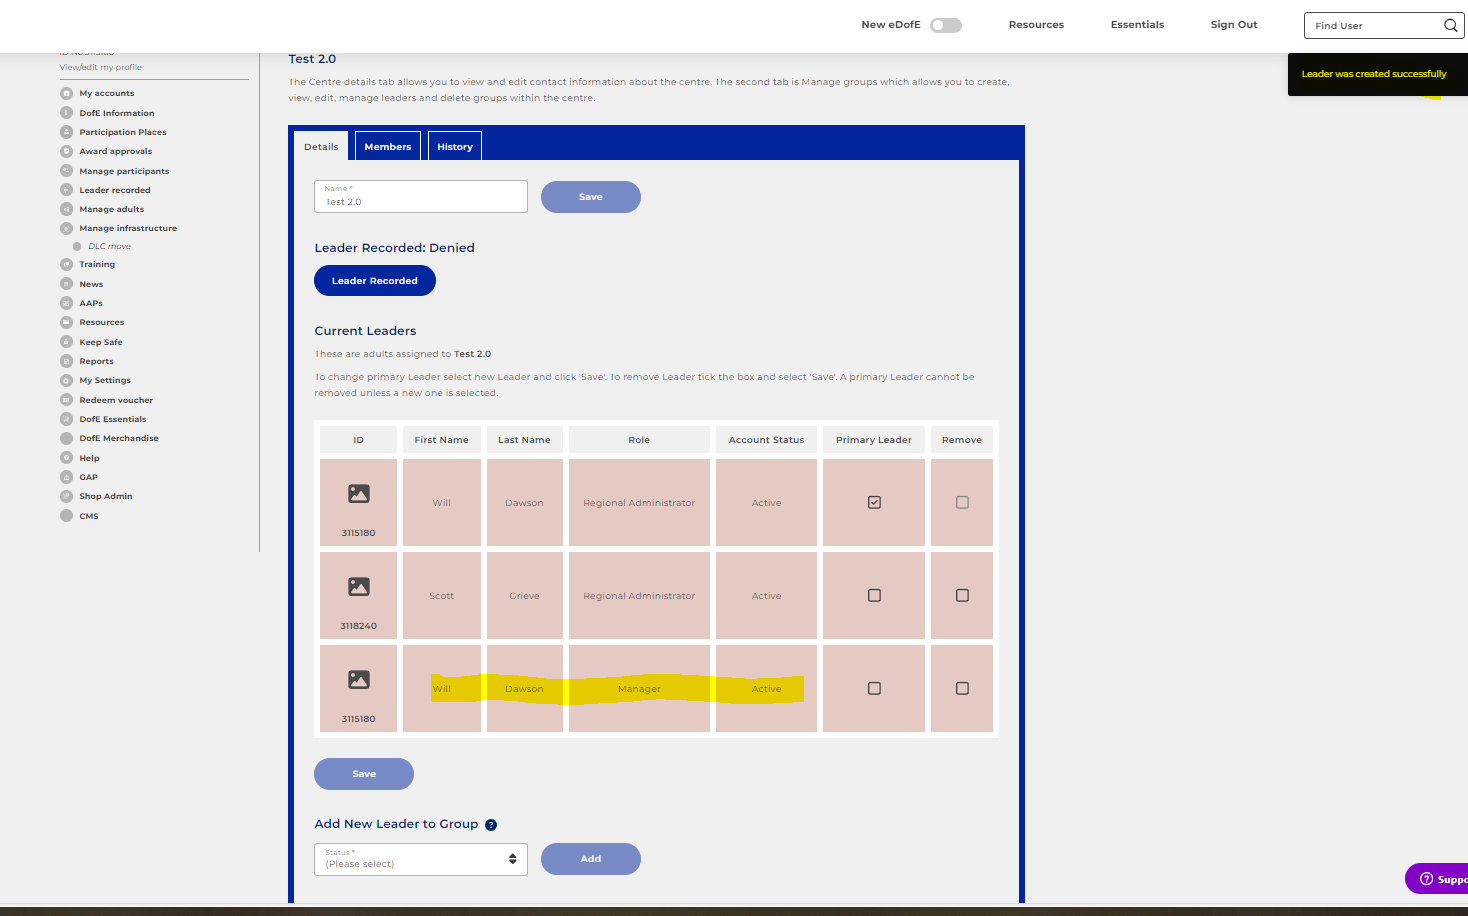Click Sign Out in the top bar
1468x916 pixels.
click(1233, 25)
